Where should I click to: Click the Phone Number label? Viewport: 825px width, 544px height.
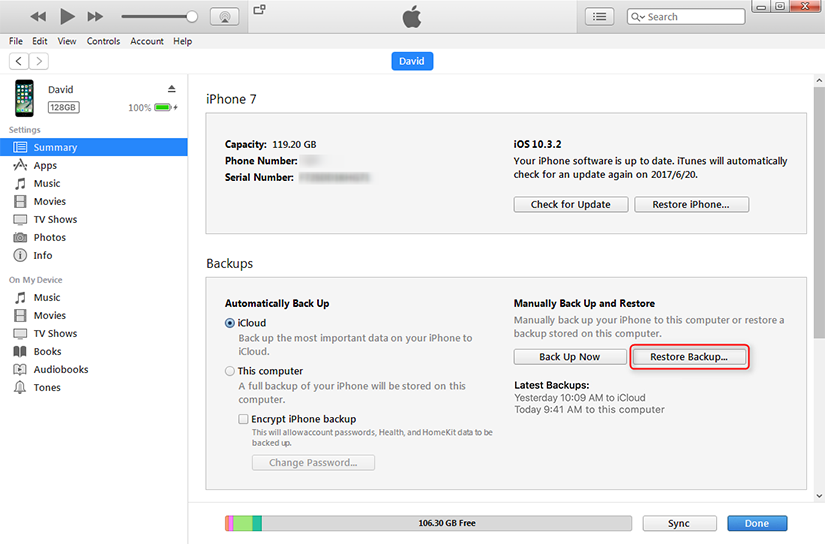[x=261, y=161]
